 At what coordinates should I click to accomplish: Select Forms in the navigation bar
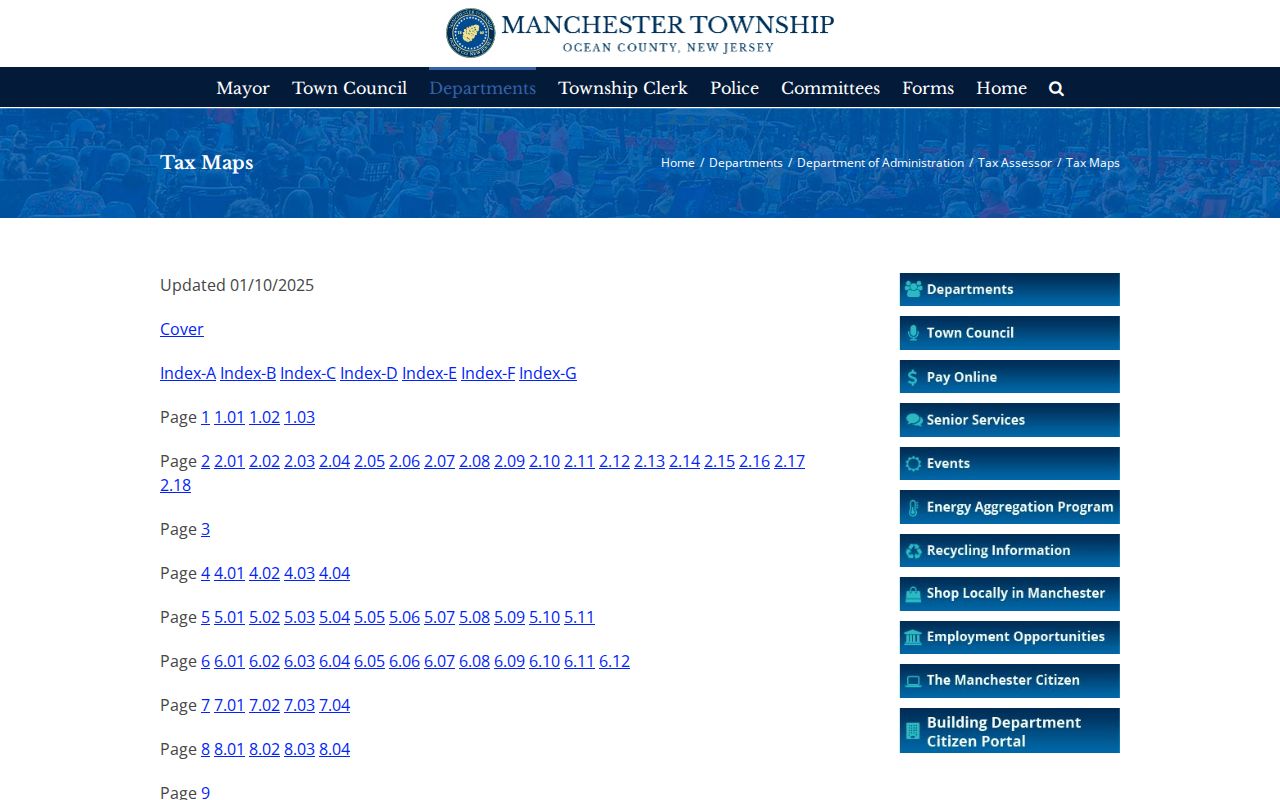(x=928, y=88)
